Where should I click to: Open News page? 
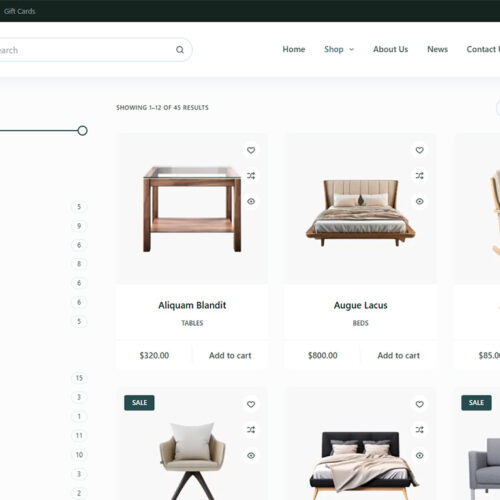click(437, 49)
